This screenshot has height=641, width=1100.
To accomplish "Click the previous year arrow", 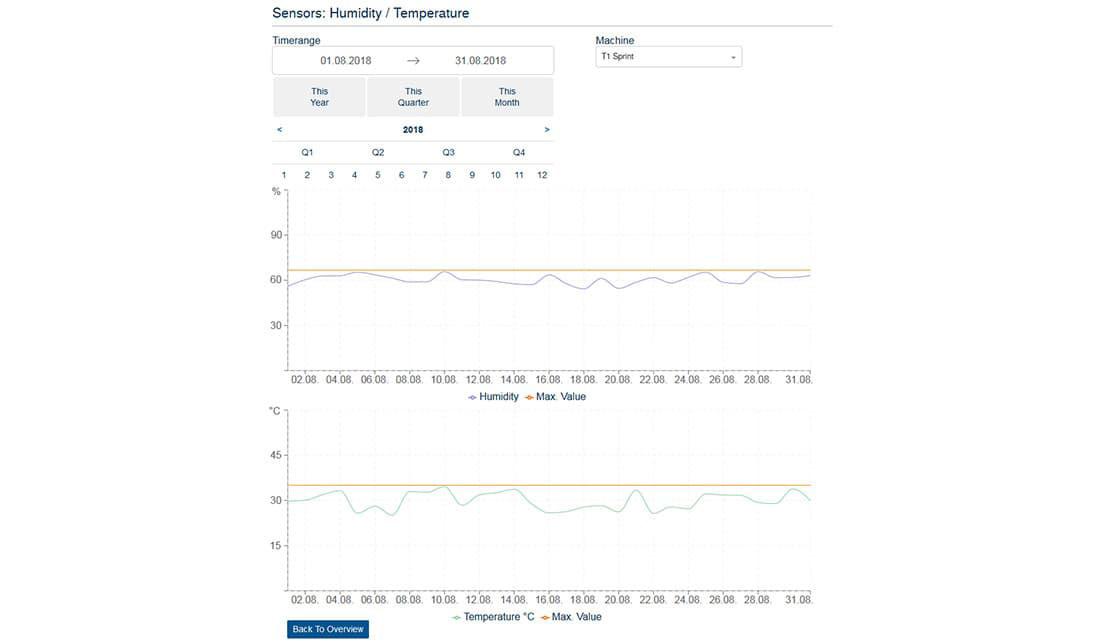I will pos(279,130).
